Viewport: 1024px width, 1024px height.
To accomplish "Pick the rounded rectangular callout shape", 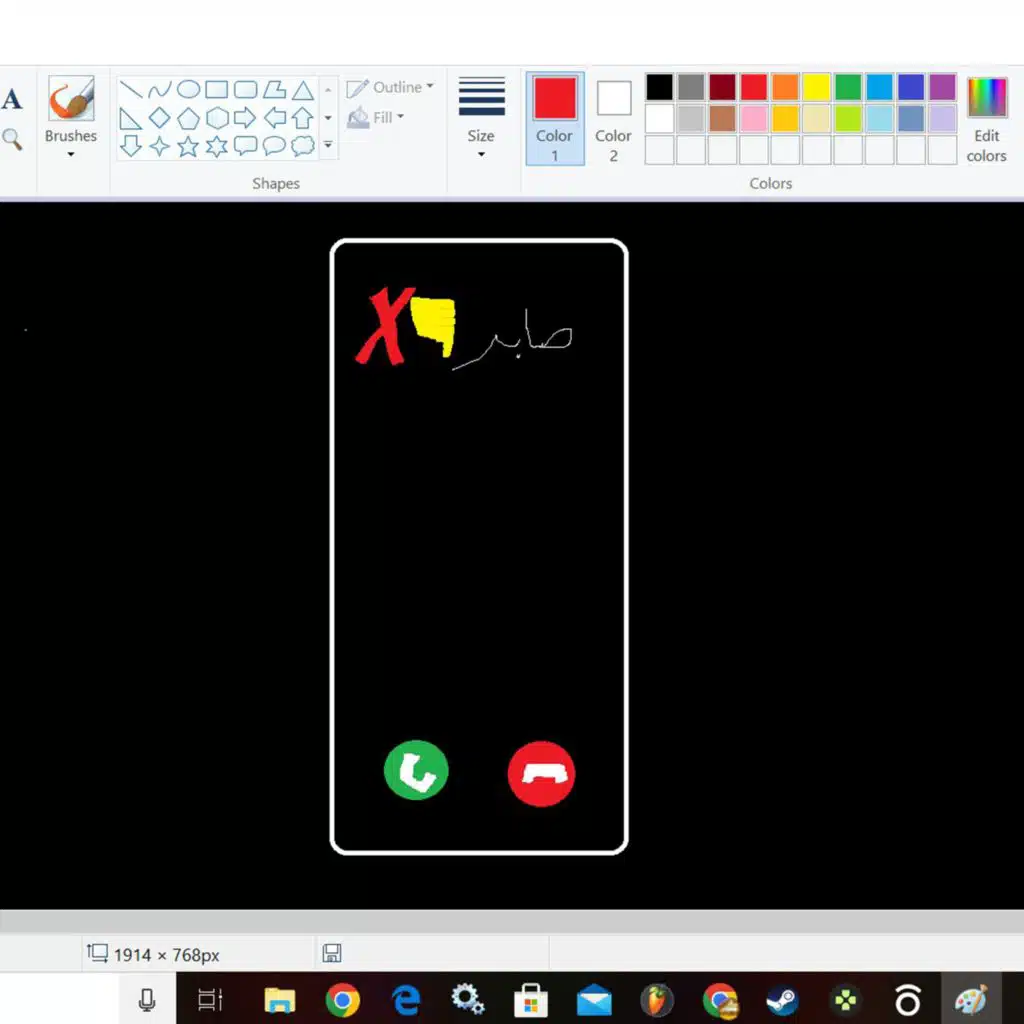I will click(245, 147).
